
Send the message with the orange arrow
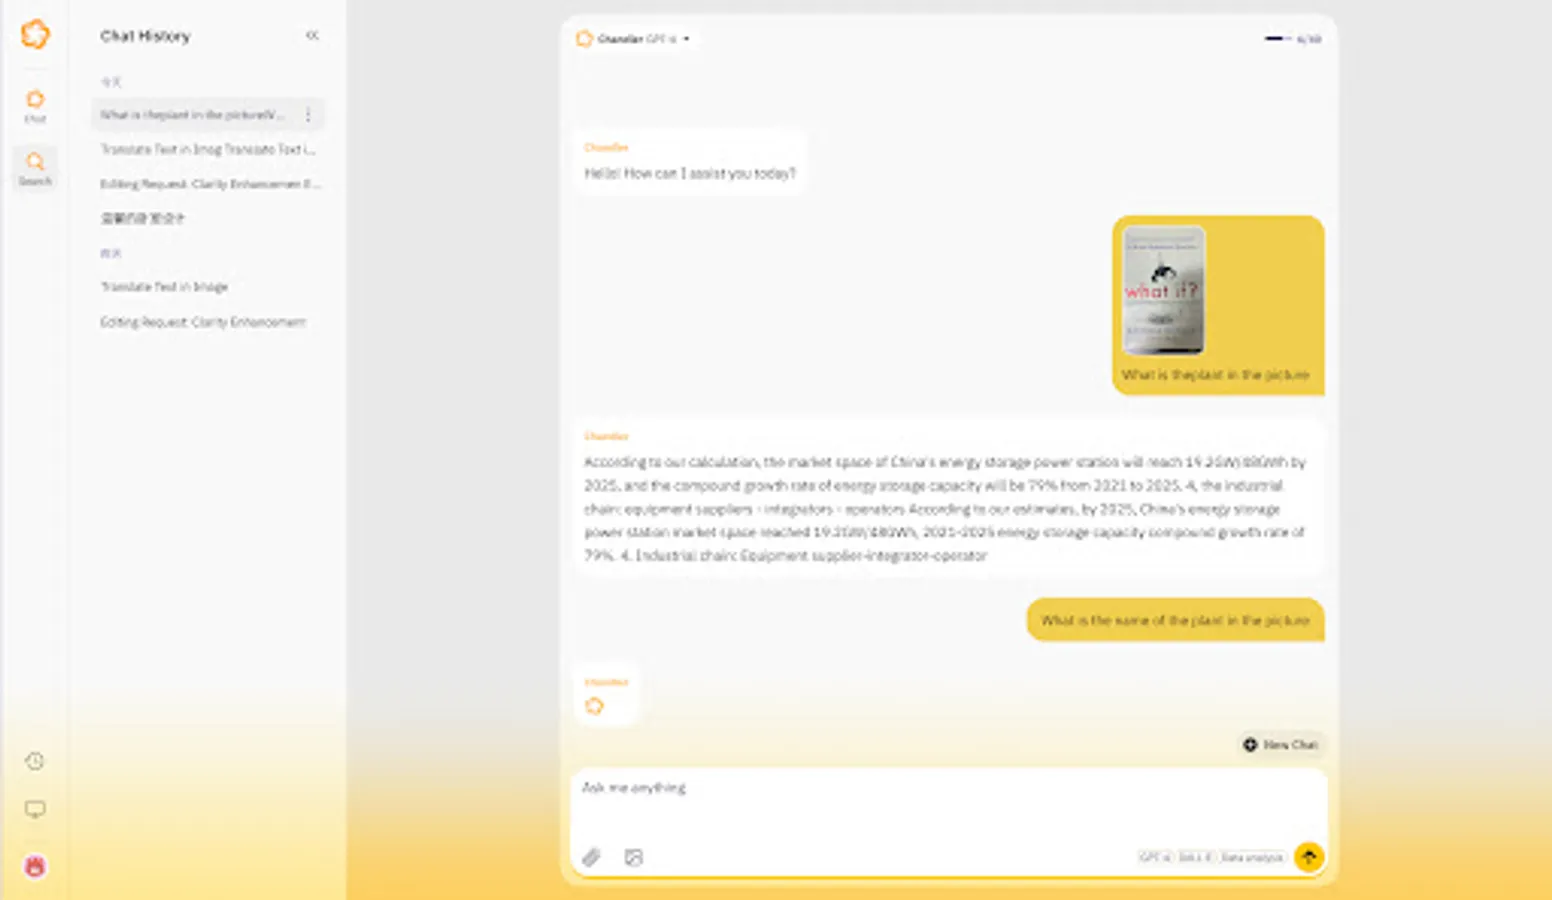1309,857
